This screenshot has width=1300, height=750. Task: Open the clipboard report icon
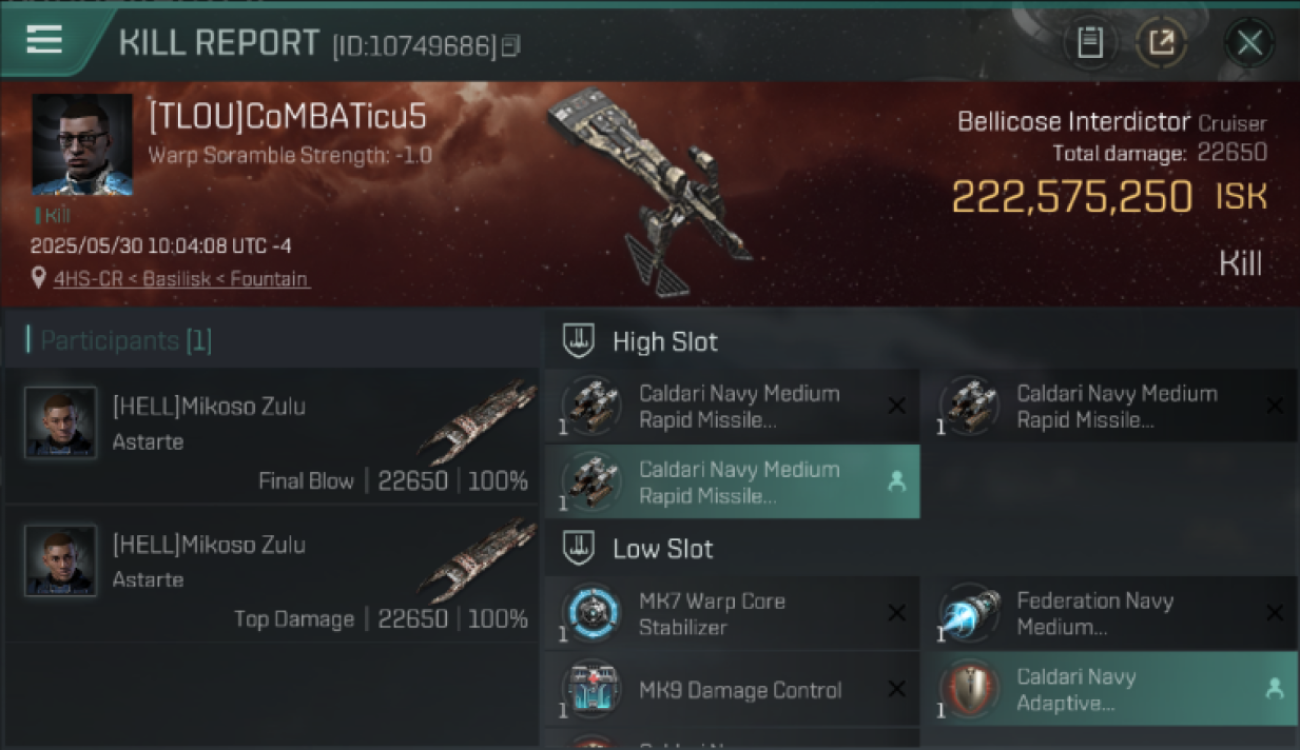click(x=1090, y=43)
